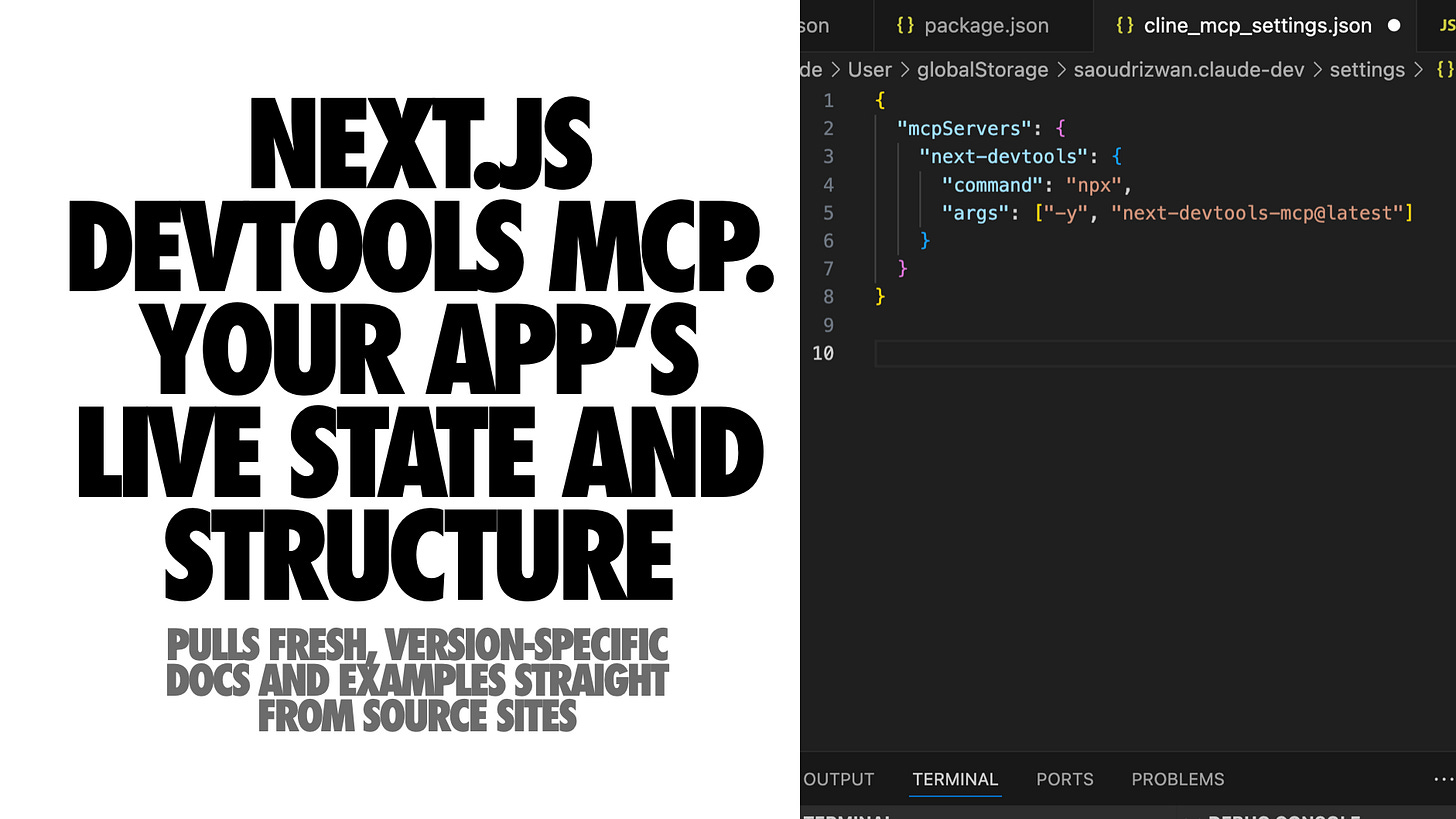
Task: Click the "next-devtools-mcp@latest" string
Action: [1256, 212]
